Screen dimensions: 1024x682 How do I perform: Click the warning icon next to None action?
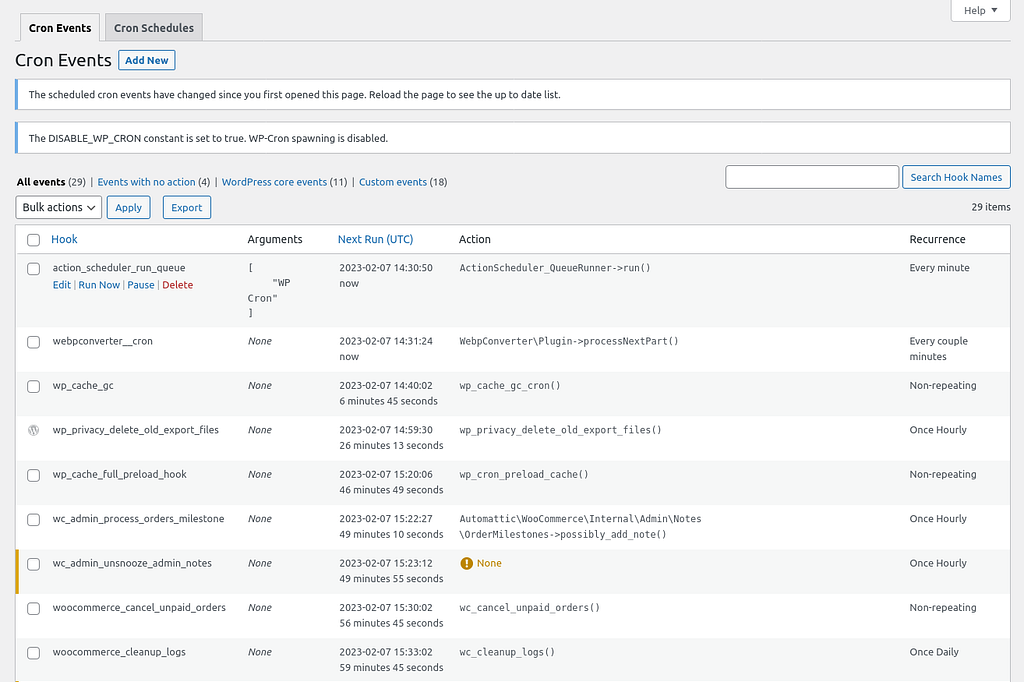tap(466, 563)
